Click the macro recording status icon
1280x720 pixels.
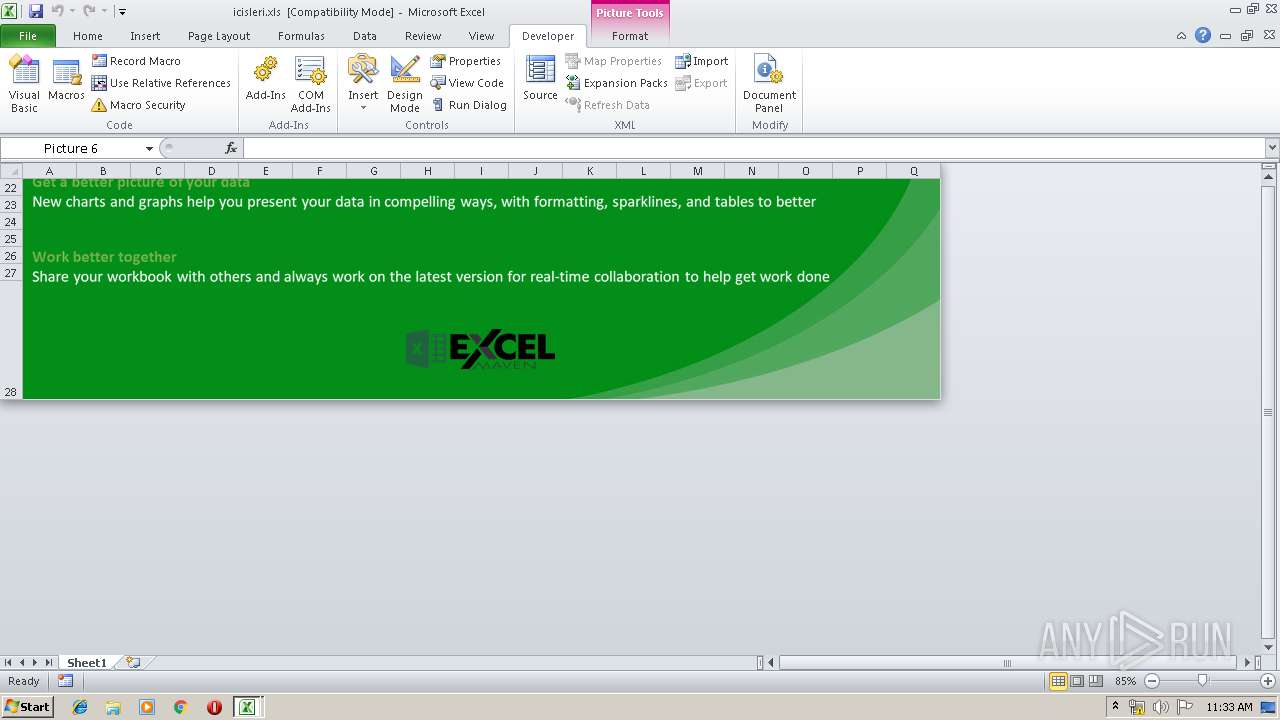(65, 681)
